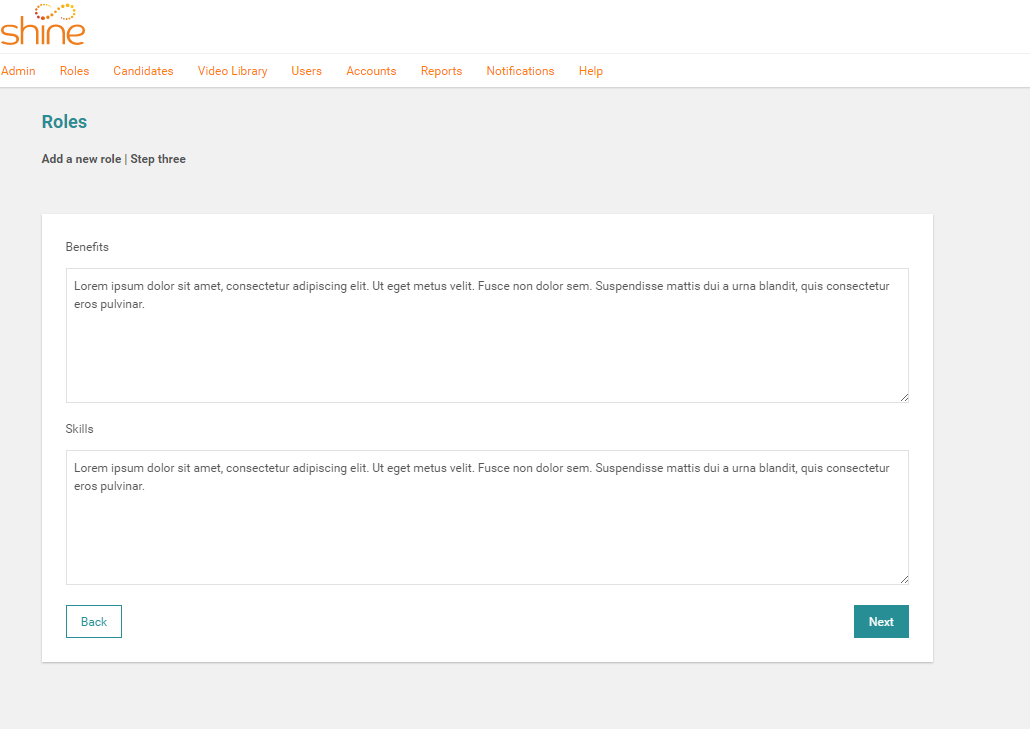
Task: Navigate to Video Library
Action: pyautogui.click(x=232, y=71)
